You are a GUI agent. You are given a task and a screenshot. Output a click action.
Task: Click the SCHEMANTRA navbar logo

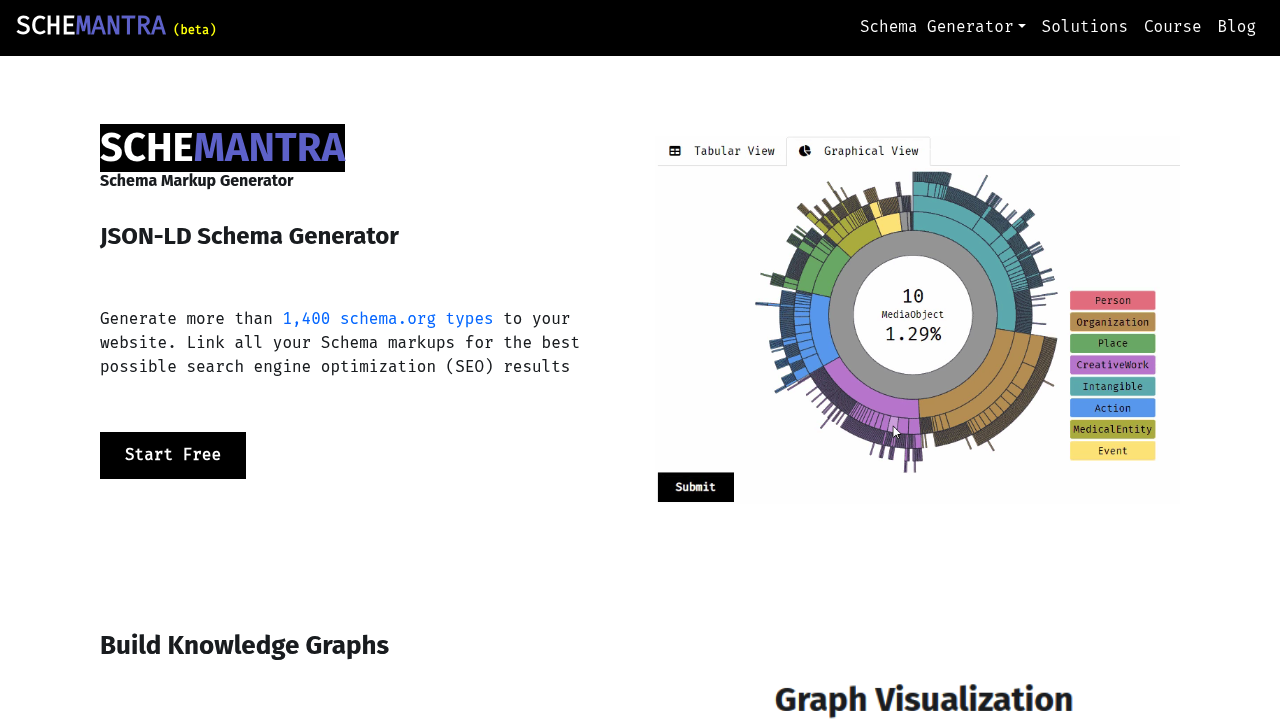click(x=91, y=26)
